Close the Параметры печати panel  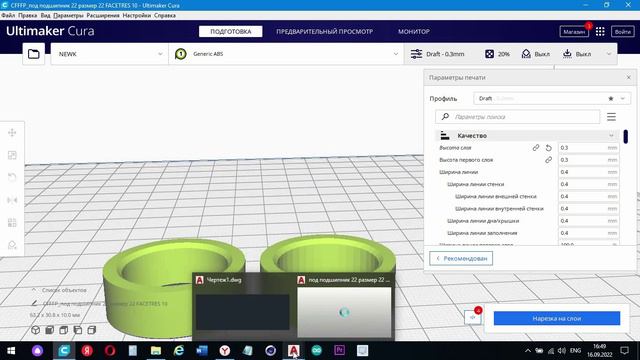click(629, 78)
